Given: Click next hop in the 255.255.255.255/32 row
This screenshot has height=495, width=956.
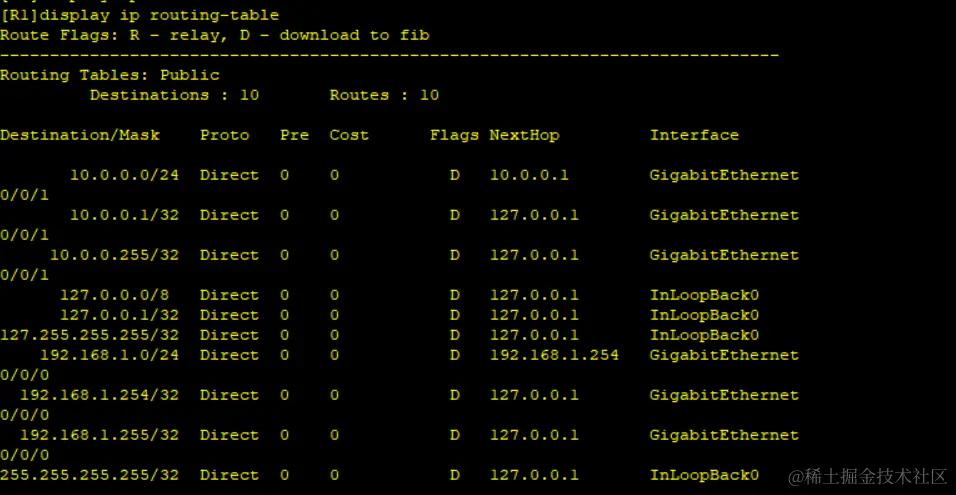Looking at the screenshot, I should (x=534, y=475).
